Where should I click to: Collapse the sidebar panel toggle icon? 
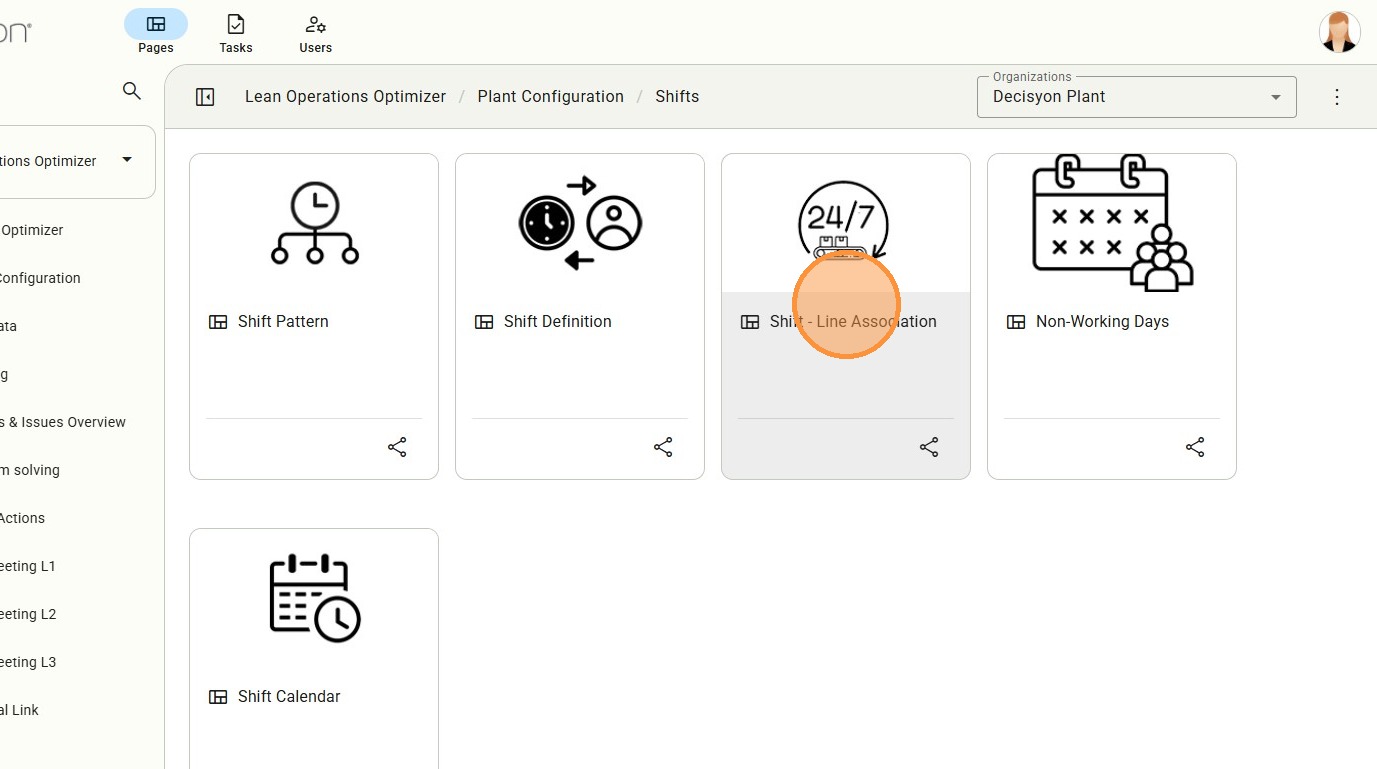pos(205,97)
